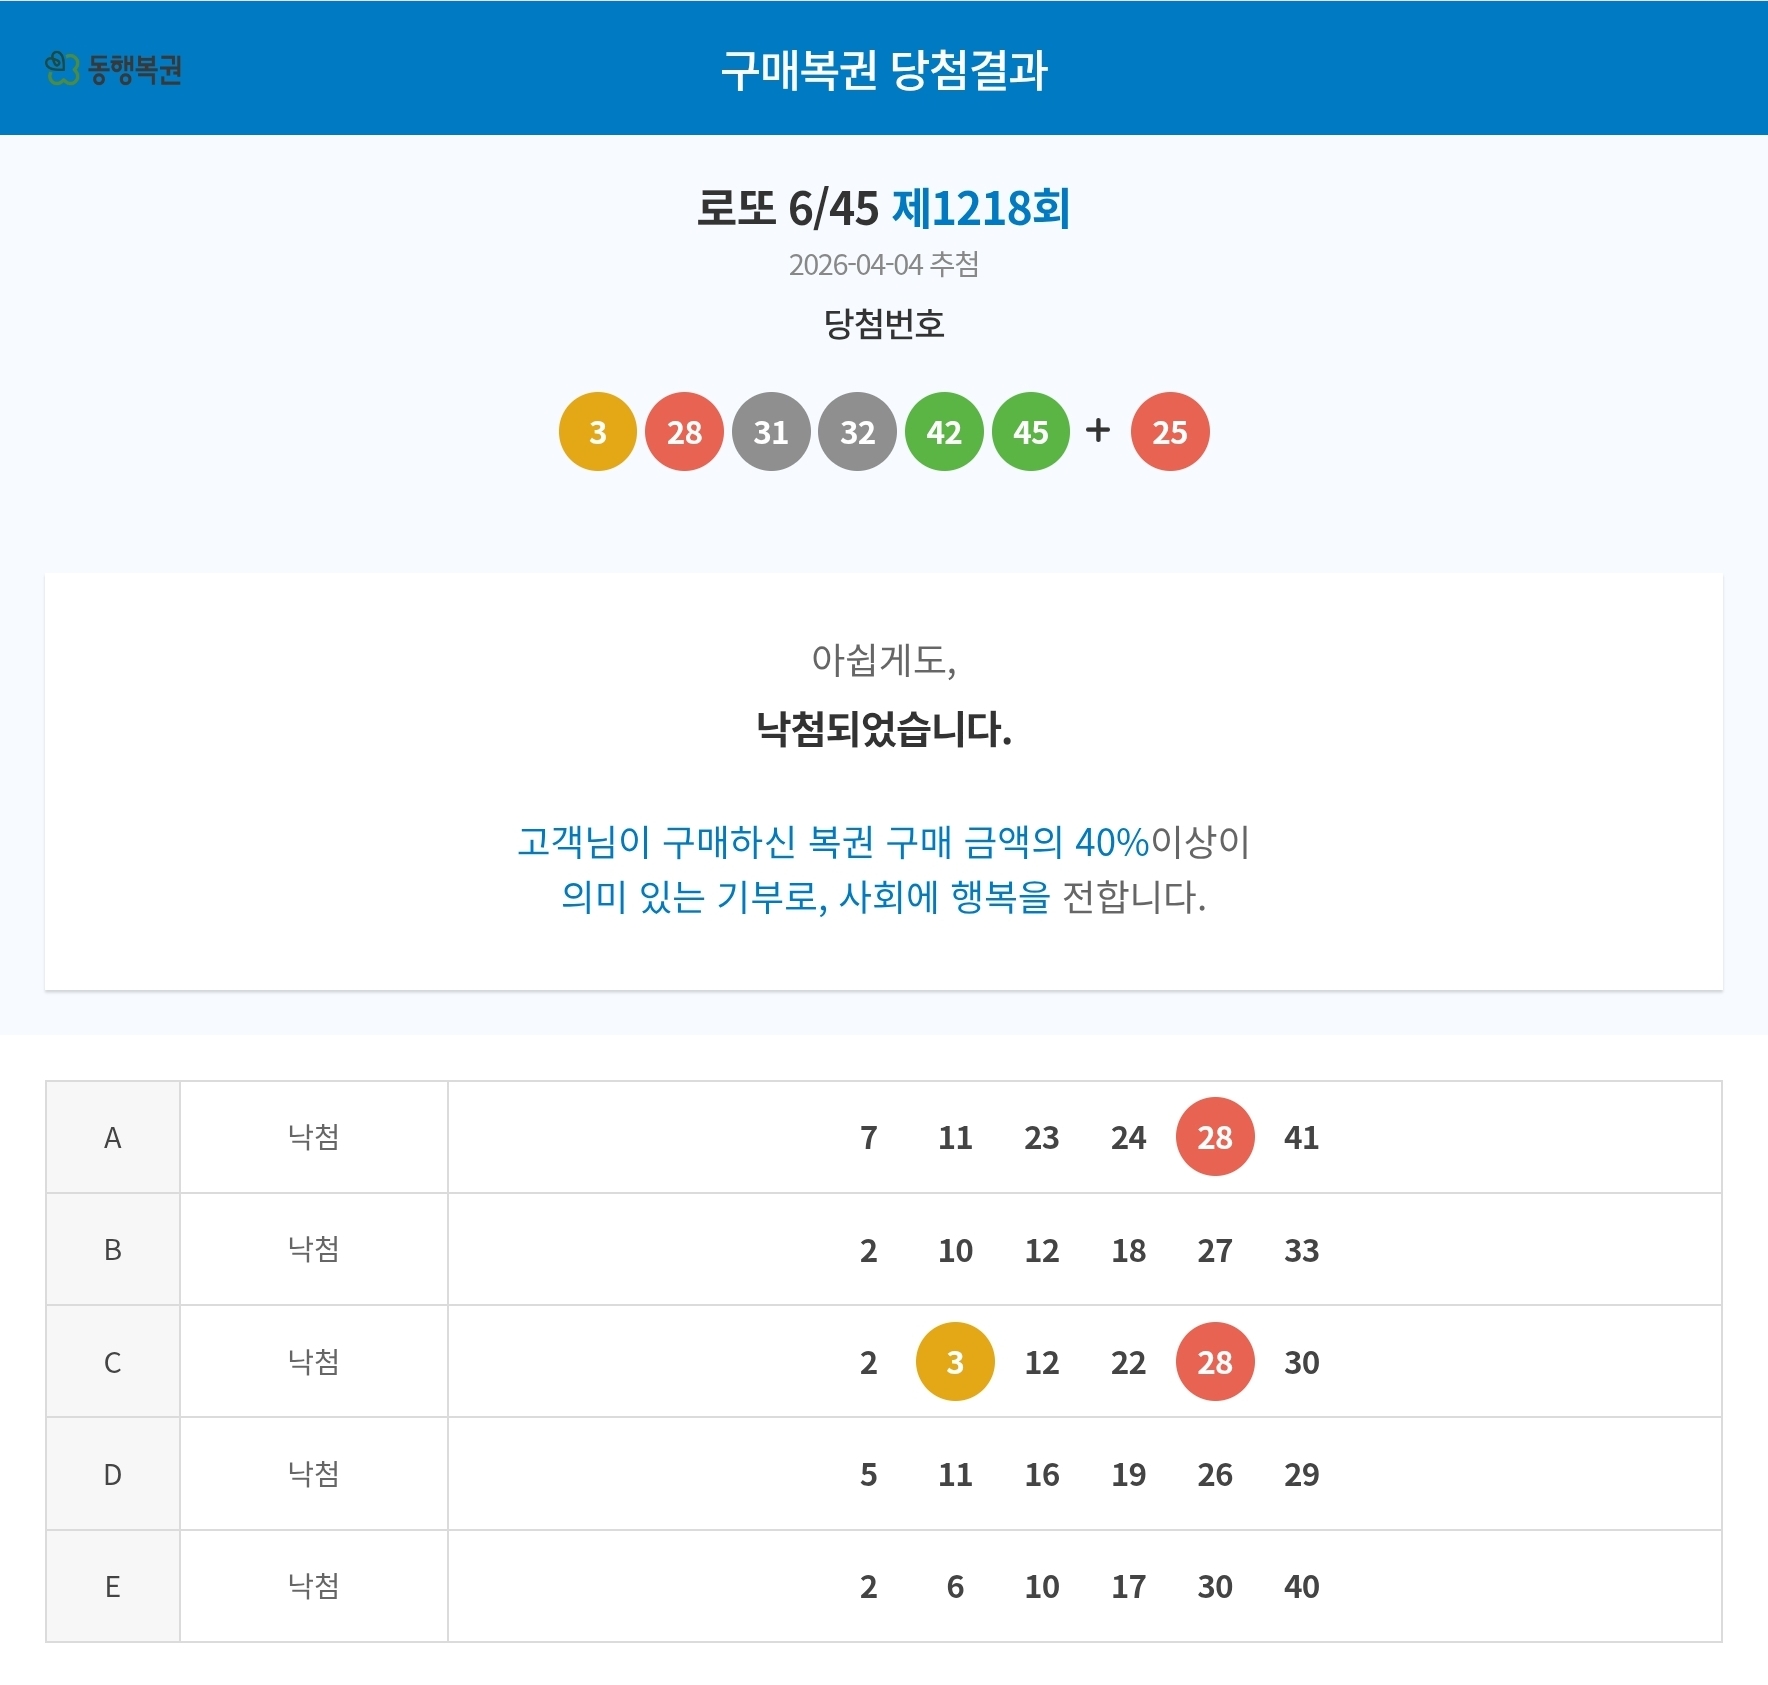This screenshot has height=1685, width=1768.
Task: Click the 낙첨 result in row A
Action: pyautogui.click(x=314, y=1137)
